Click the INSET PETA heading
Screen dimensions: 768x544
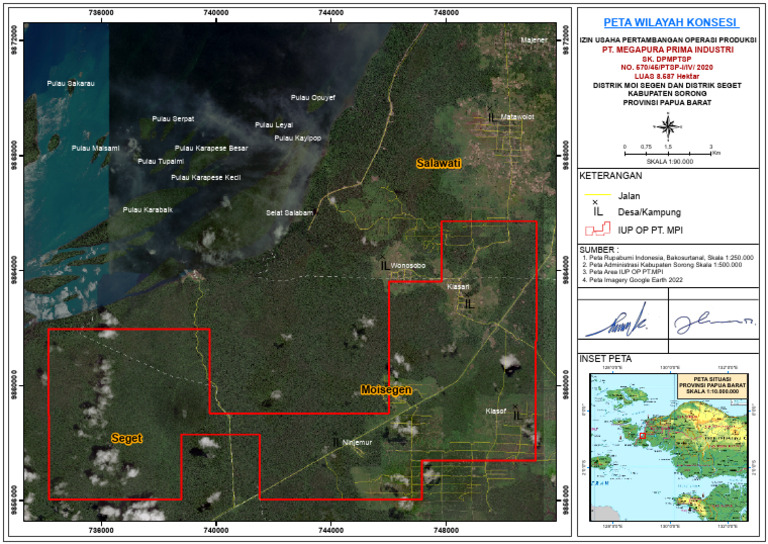pos(606,359)
